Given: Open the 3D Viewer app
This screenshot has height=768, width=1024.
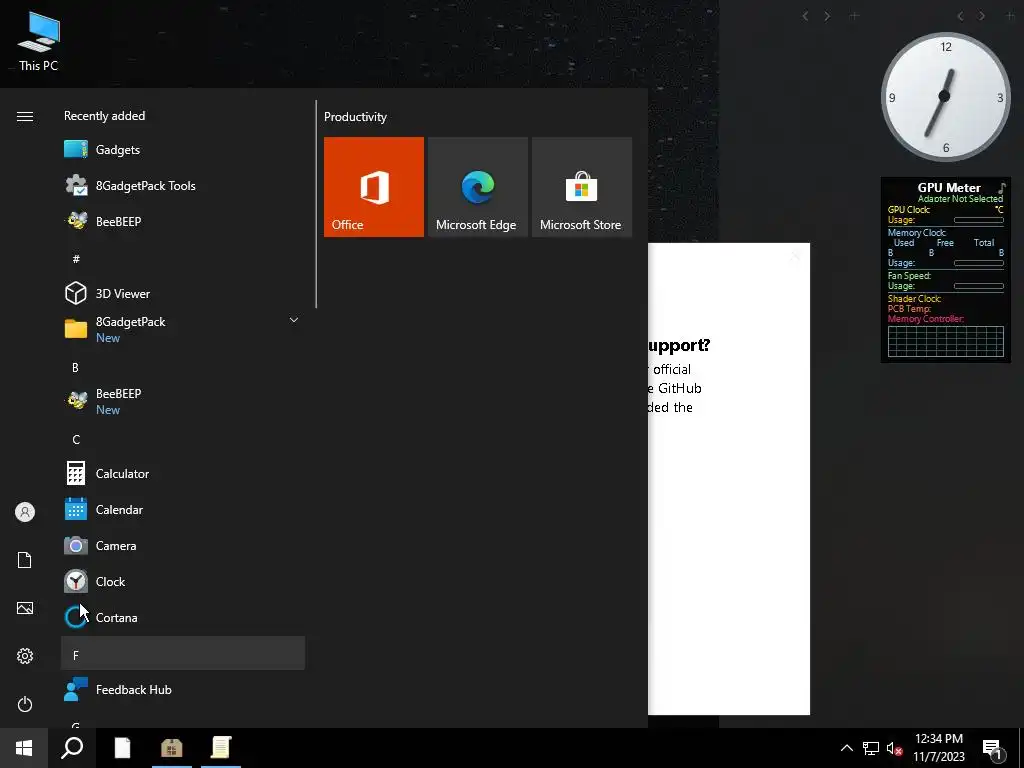Looking at the screenshot, I should 183,293.
